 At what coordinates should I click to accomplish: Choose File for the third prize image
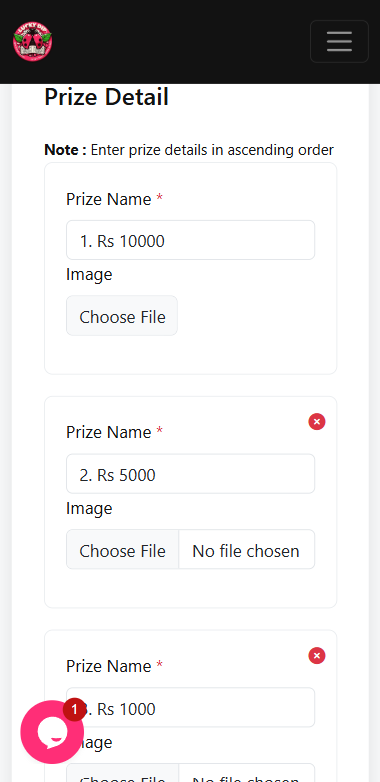pyautogui.click(x=123, y=773)
